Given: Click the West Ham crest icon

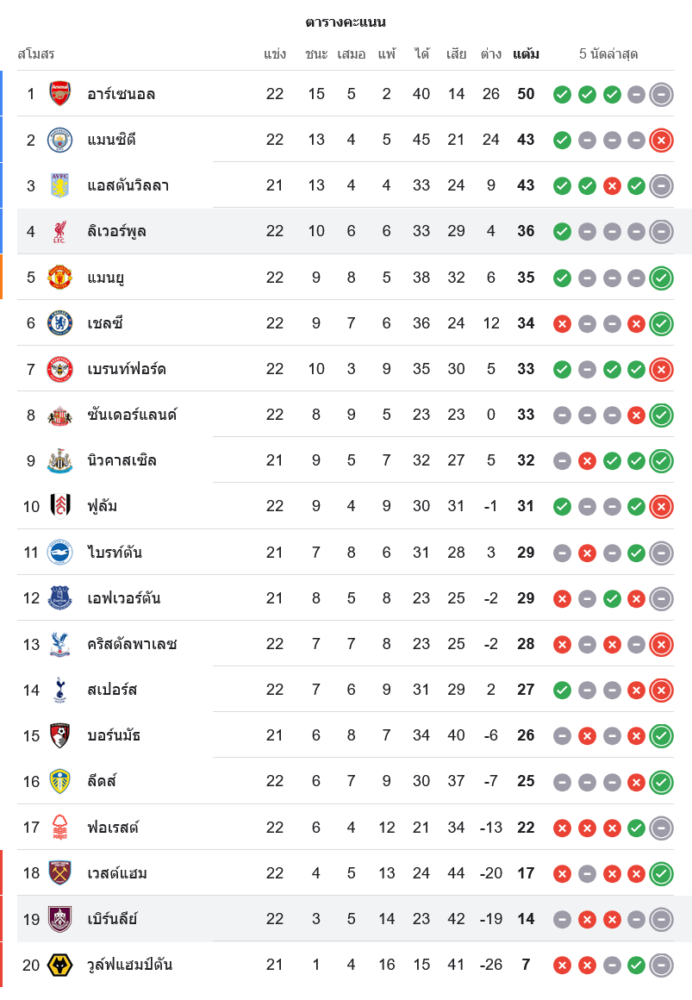Looking at the screenshot, I should tap(60, 873).
